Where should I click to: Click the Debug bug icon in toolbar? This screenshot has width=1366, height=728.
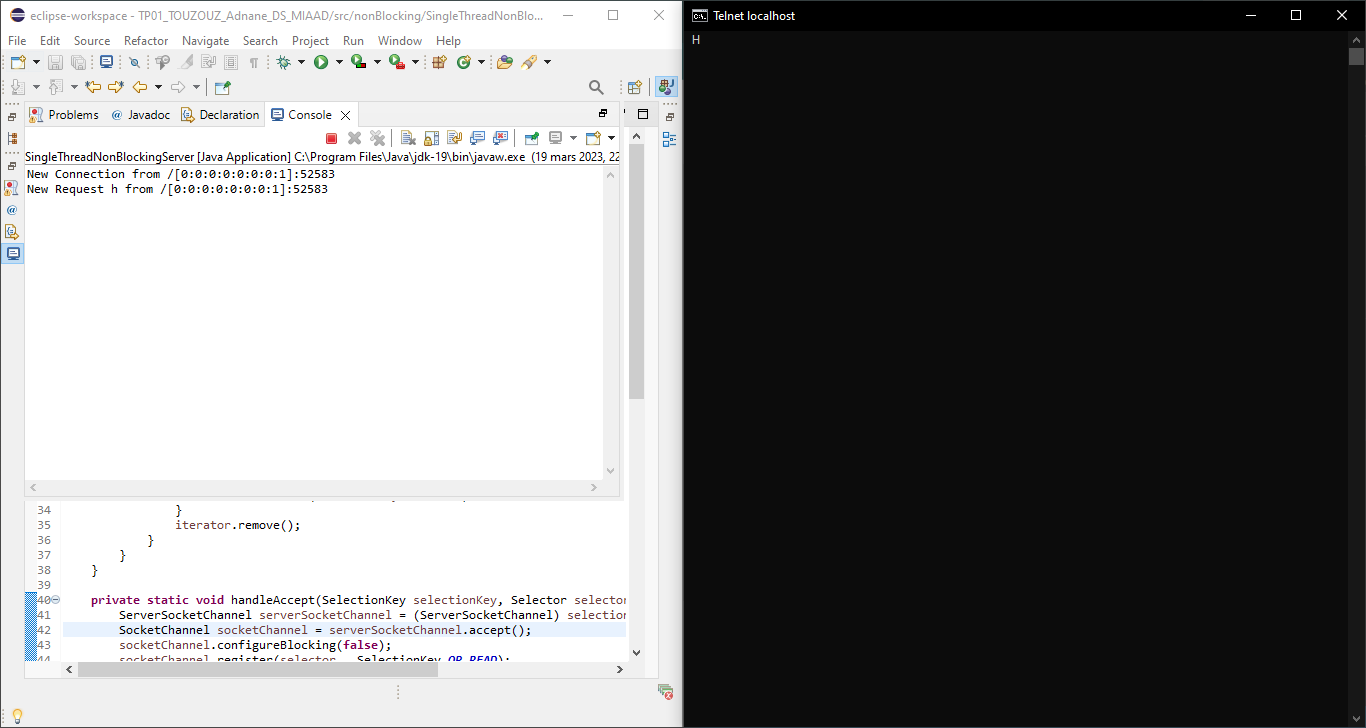click(x=284, y=62)
